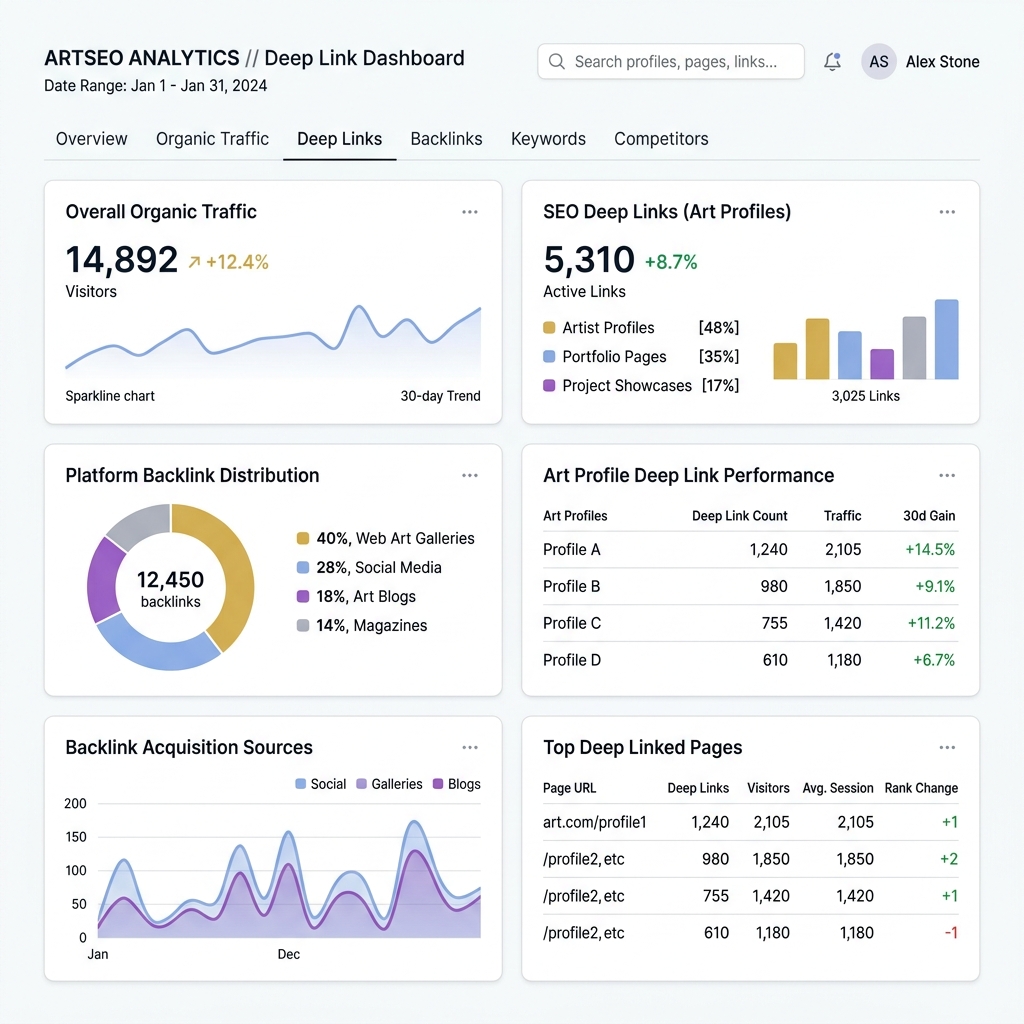
Task: Click the +2 rank change value
Action: 949,859
